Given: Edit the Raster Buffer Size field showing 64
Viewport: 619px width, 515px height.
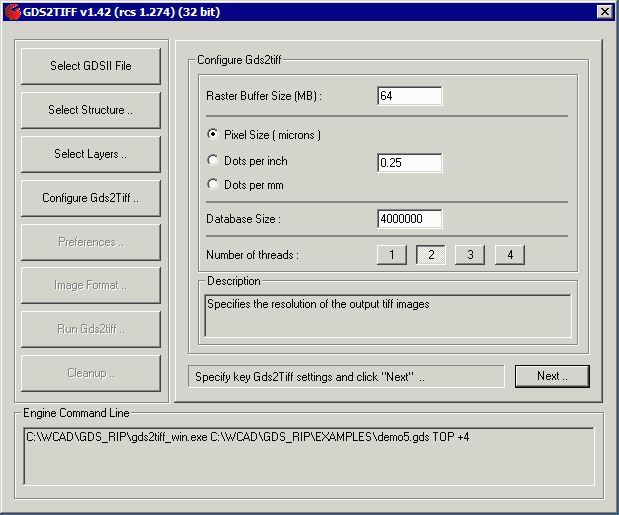Looking at the screenshot, I should pyautogui.click(x=410, y=96).
